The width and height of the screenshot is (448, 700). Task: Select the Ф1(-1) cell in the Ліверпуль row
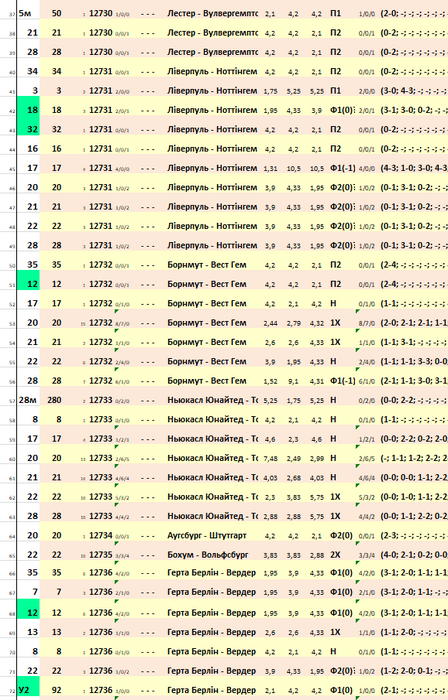[342, 168]
